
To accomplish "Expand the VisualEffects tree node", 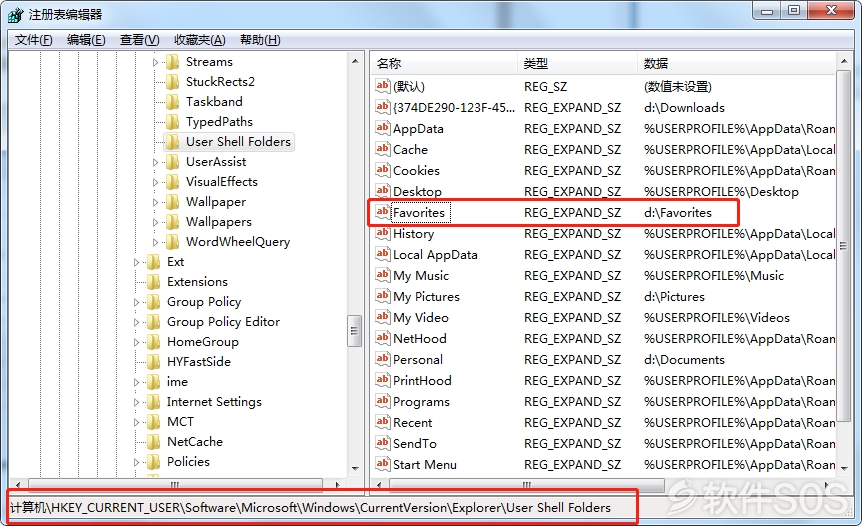I will click(155, 182).
